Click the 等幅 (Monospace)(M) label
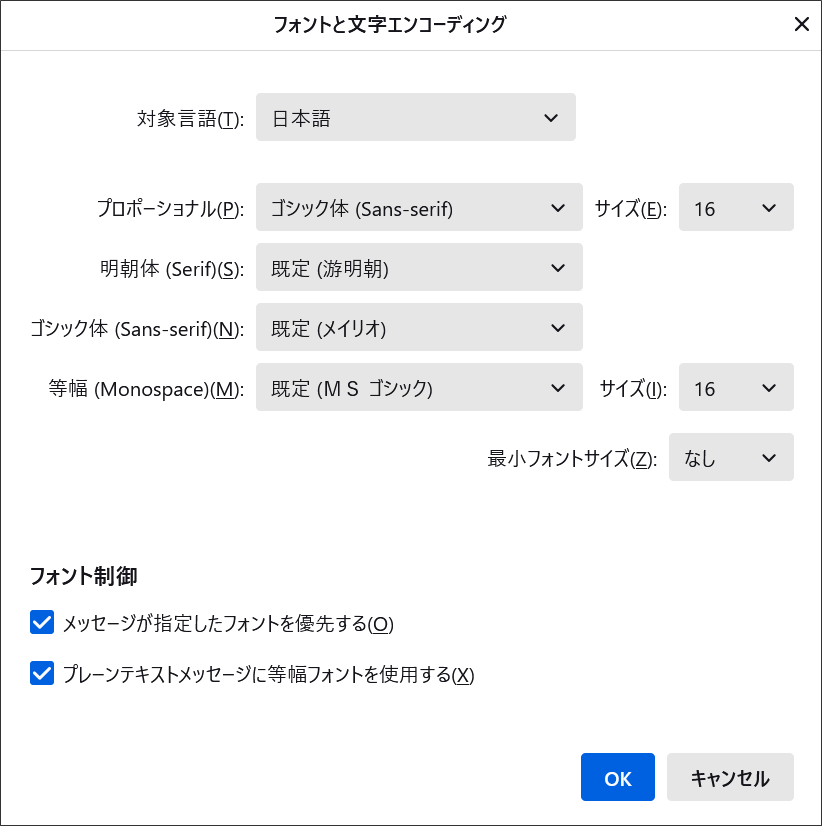The width and height of the screenshot is (822, 826). click(146, 389)
